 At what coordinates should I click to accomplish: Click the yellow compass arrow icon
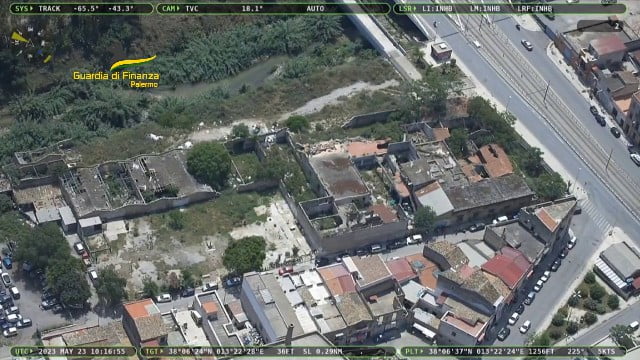[x=19, y=38]
